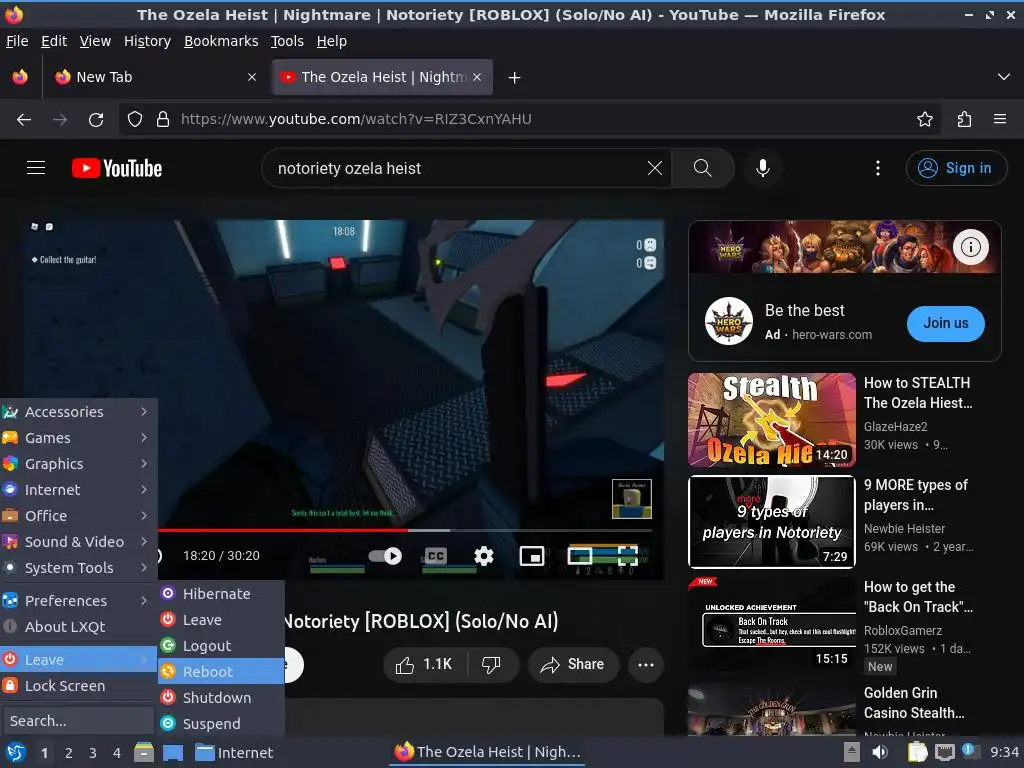Like the video with thumbs up

(424, 665)
